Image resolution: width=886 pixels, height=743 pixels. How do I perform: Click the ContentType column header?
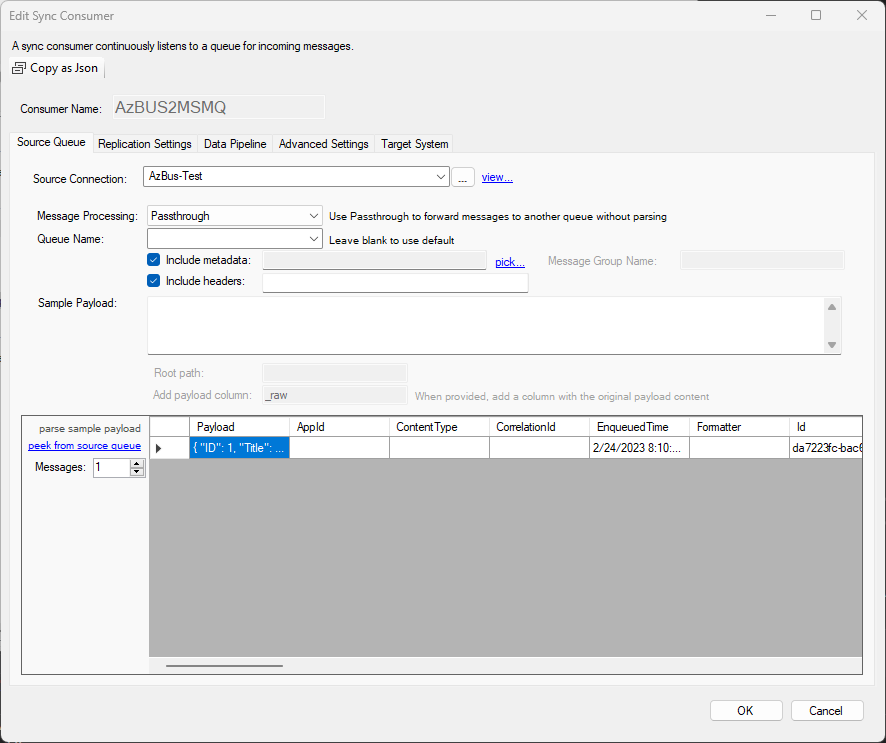(440, 427)
